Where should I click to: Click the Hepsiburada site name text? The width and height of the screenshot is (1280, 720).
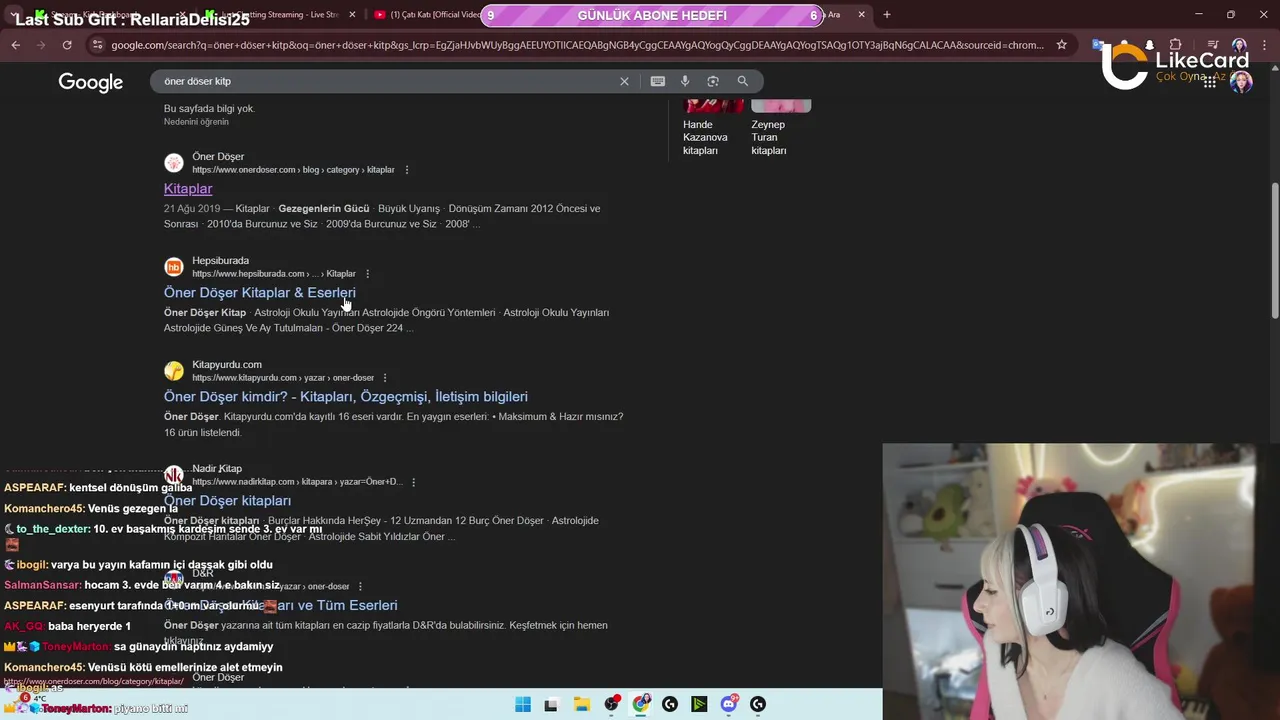pos(220,261)
